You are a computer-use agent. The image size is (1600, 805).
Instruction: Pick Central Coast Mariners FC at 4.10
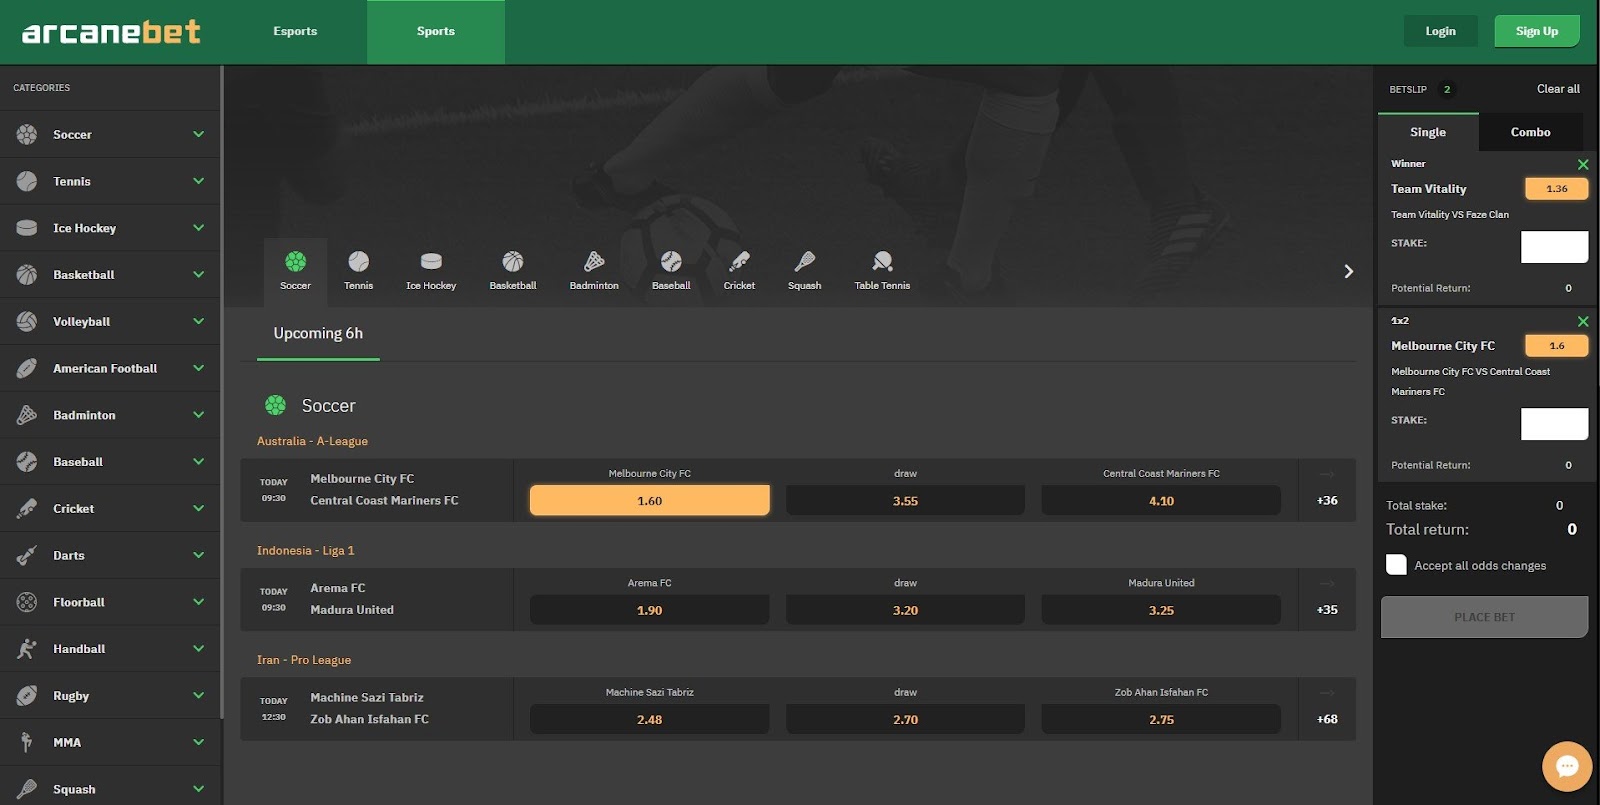1161,500
